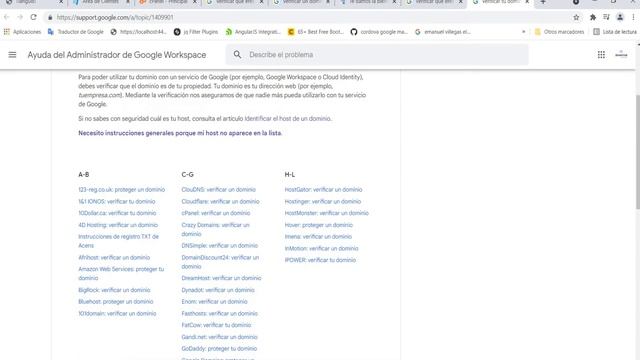The image size is (640, 360).
Task: Open a new browser tab
Action: coord(543,2)
